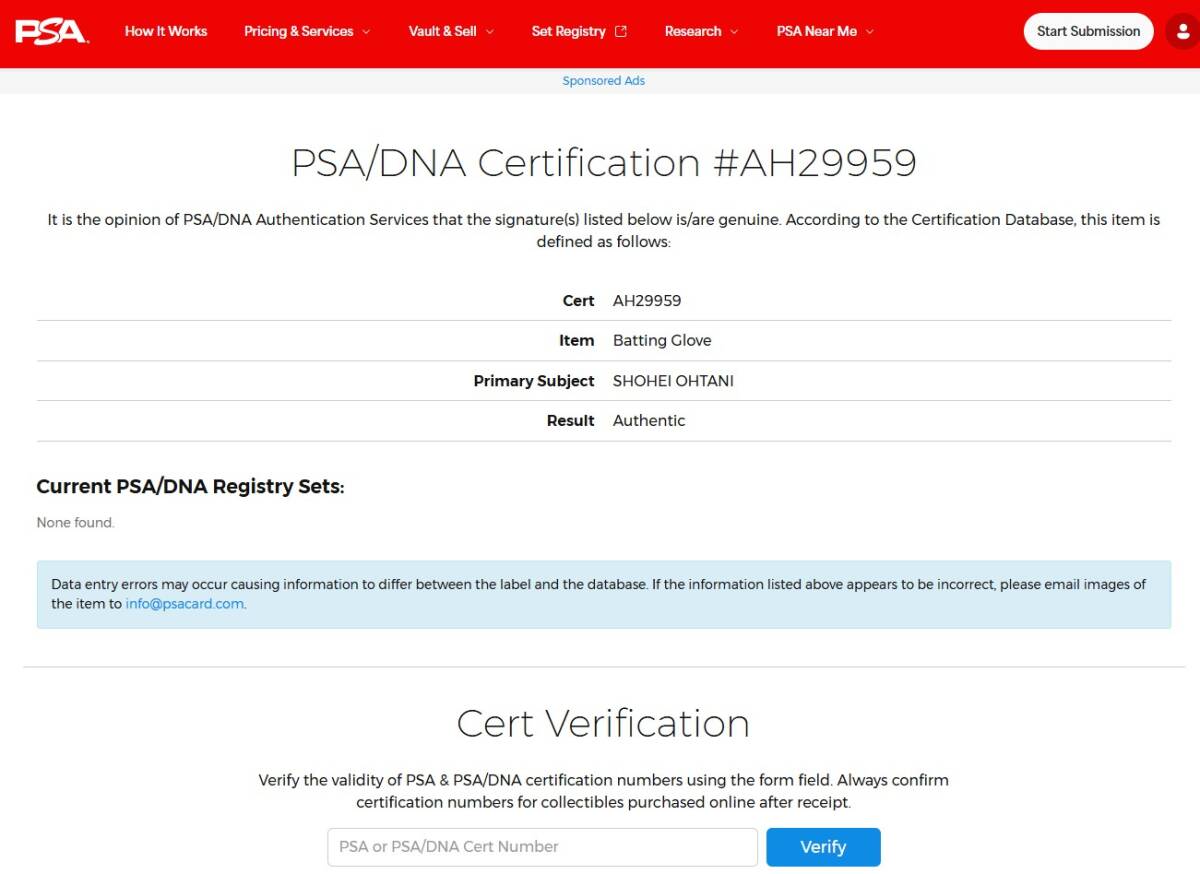This screenshot has height=874, width=1200.
Task: Select cert value AH29959 in table
Action: pyautogui.click(x=647, y=301)
